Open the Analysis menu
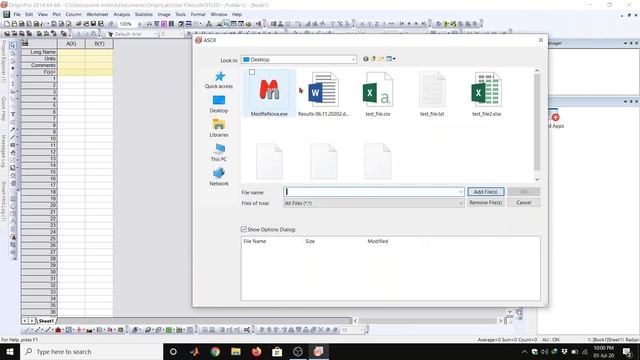The width and height of the screenshot is (640, 360). point(122,14)
